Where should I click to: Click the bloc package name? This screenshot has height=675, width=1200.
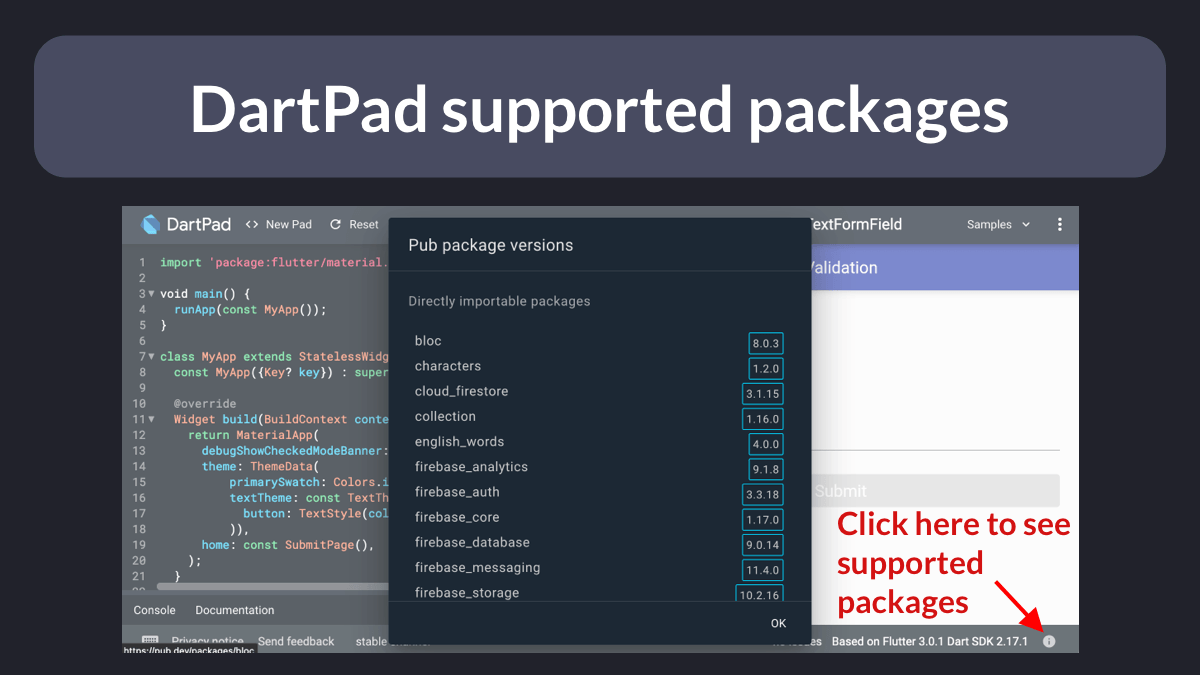[x=428, y=341]
